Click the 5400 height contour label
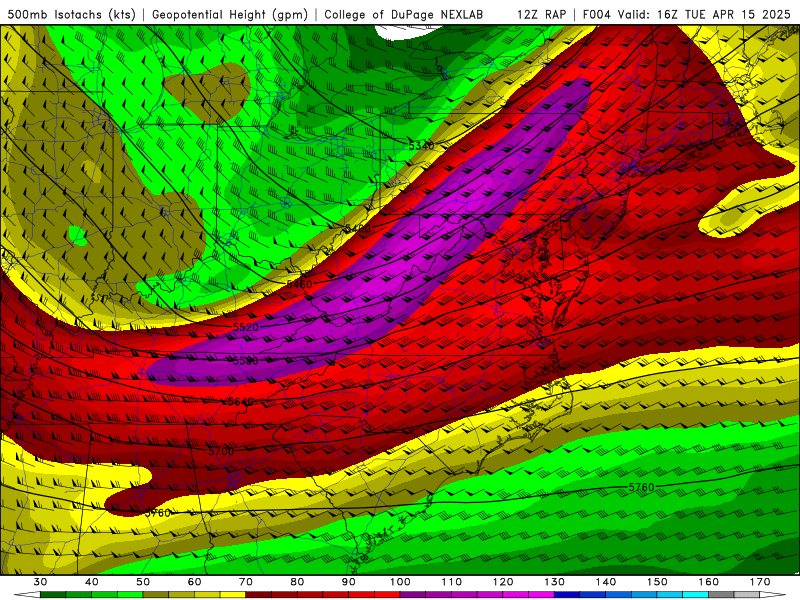The height and width of the screenshot is (600, 800). coord(358,229)
